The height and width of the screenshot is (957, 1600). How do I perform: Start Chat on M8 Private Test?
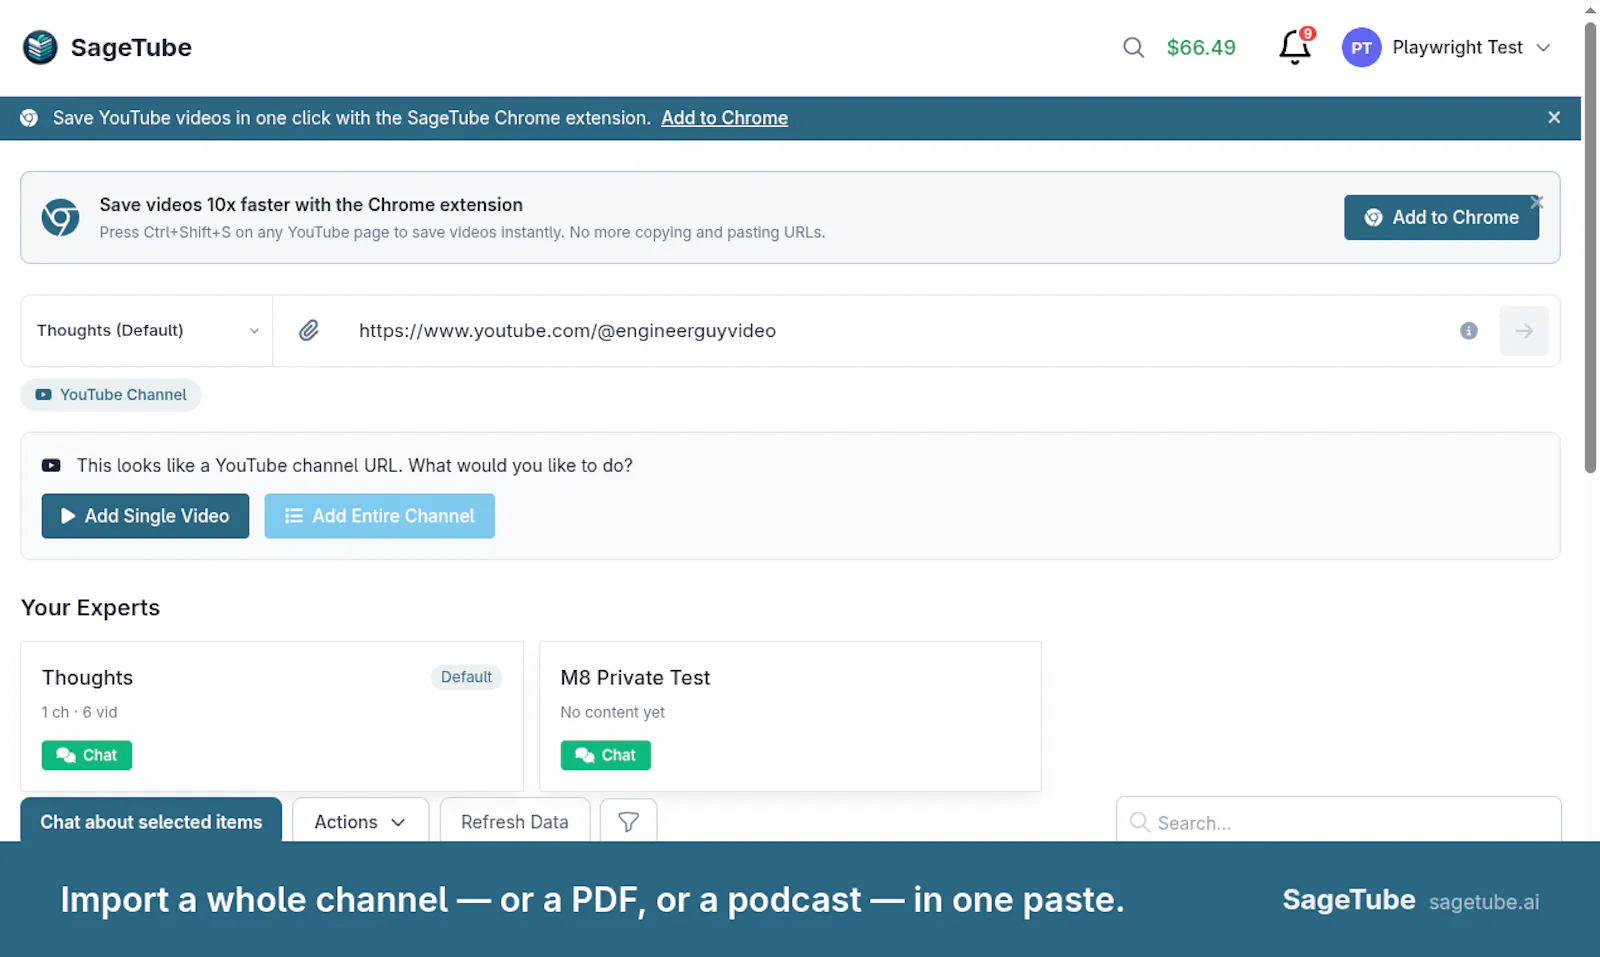605,755
